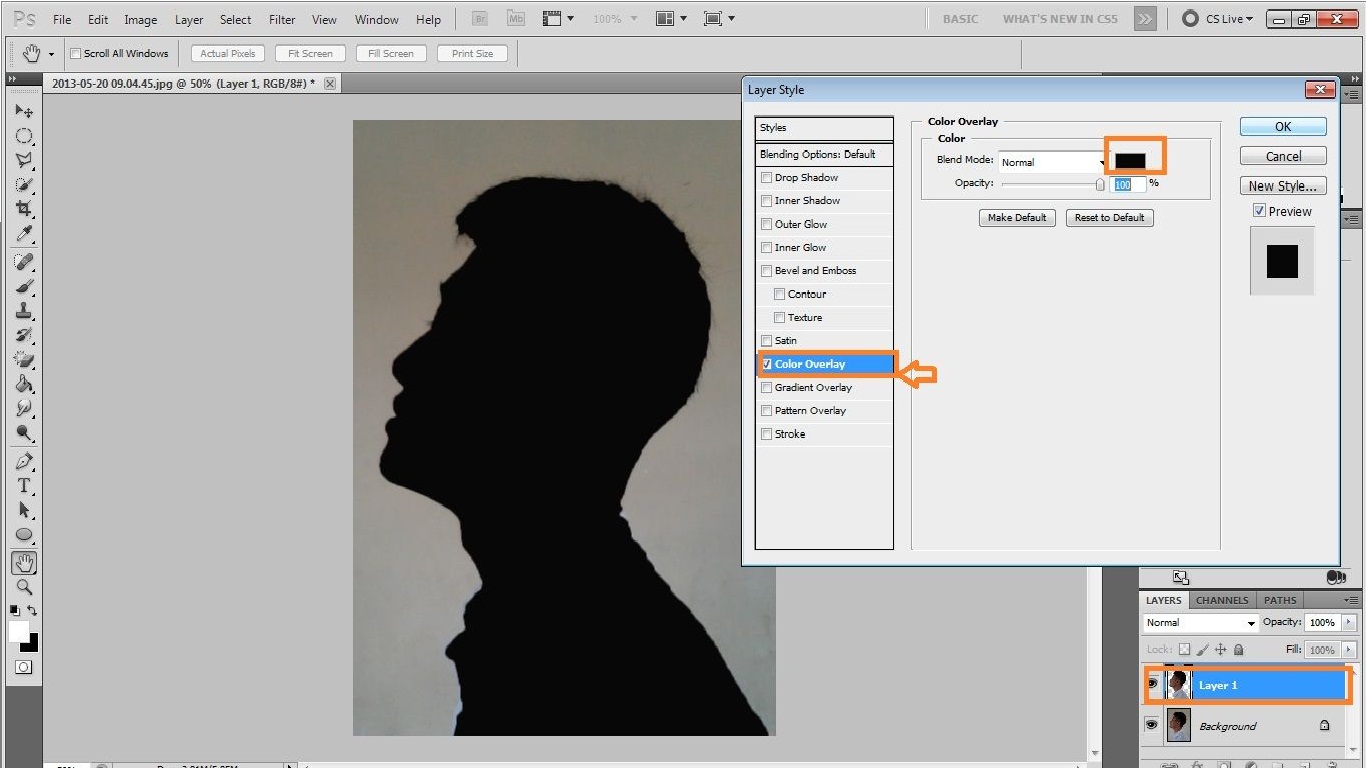
Task: Toggle the Preview checkbox
Action: tap(1259, 211)
